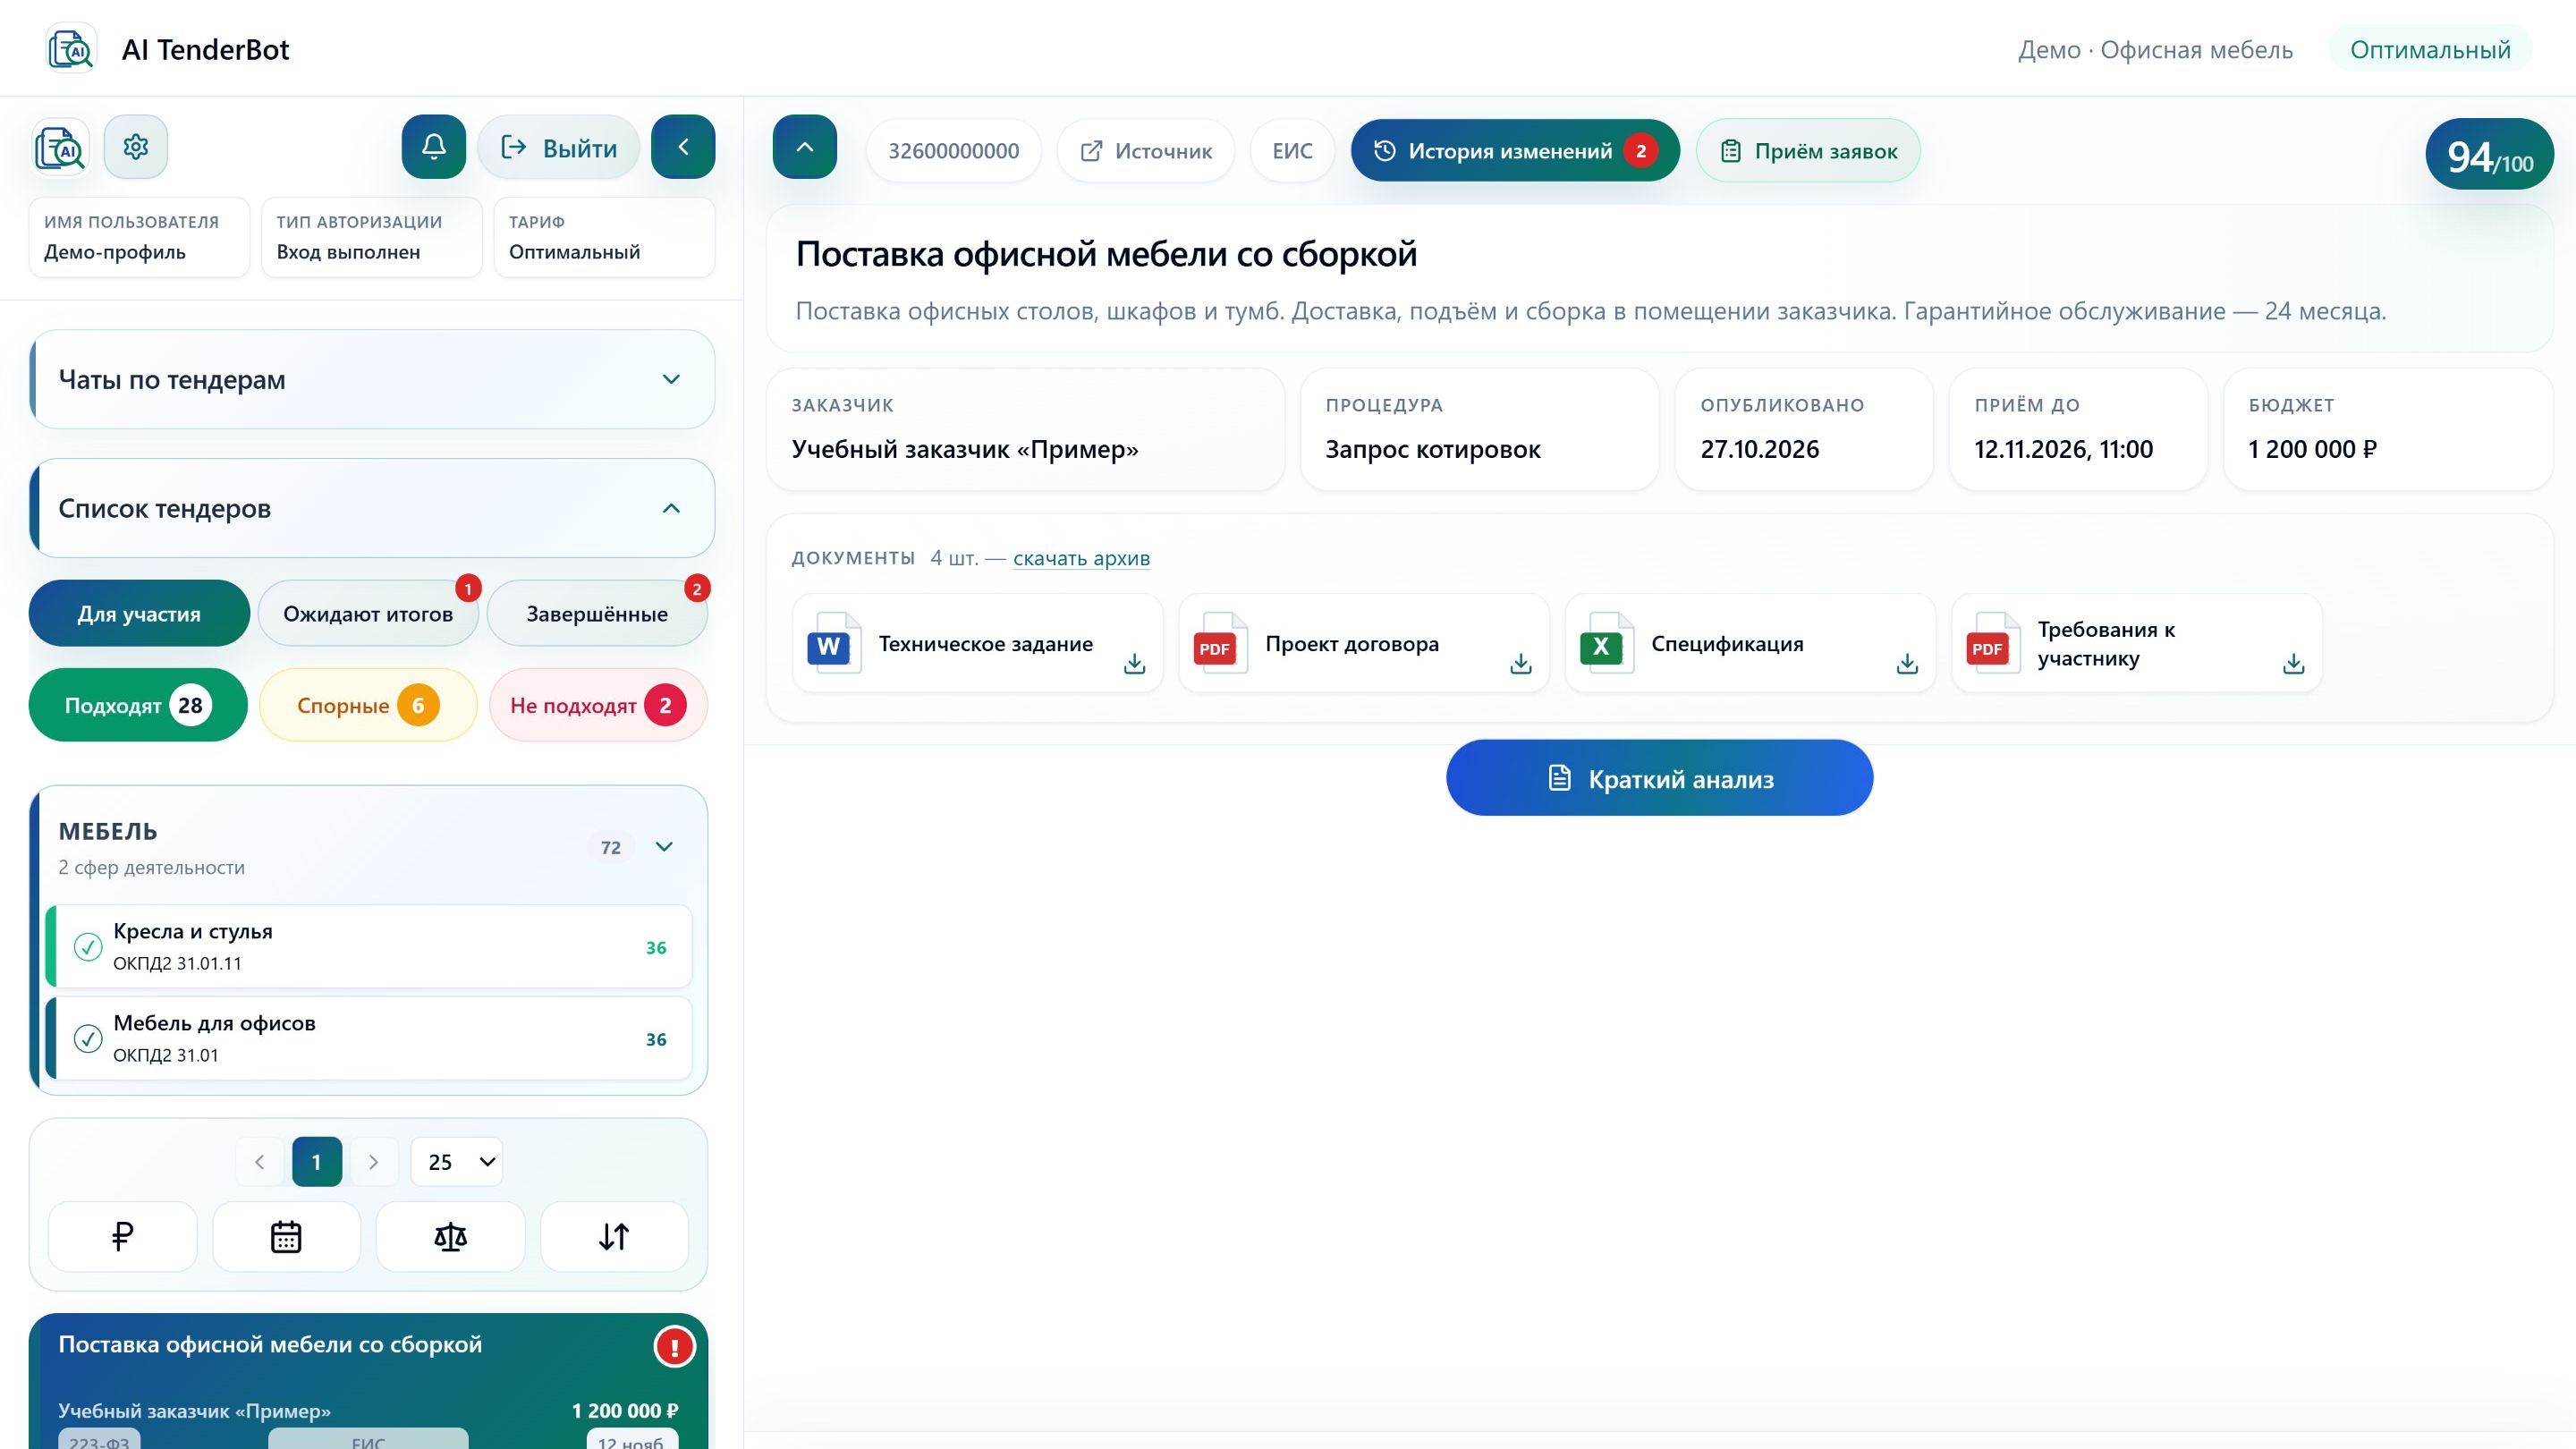Screen dimensions: 2576x1449
Task: Open the Word icon of Техническое задание
Action: (832, 643)
